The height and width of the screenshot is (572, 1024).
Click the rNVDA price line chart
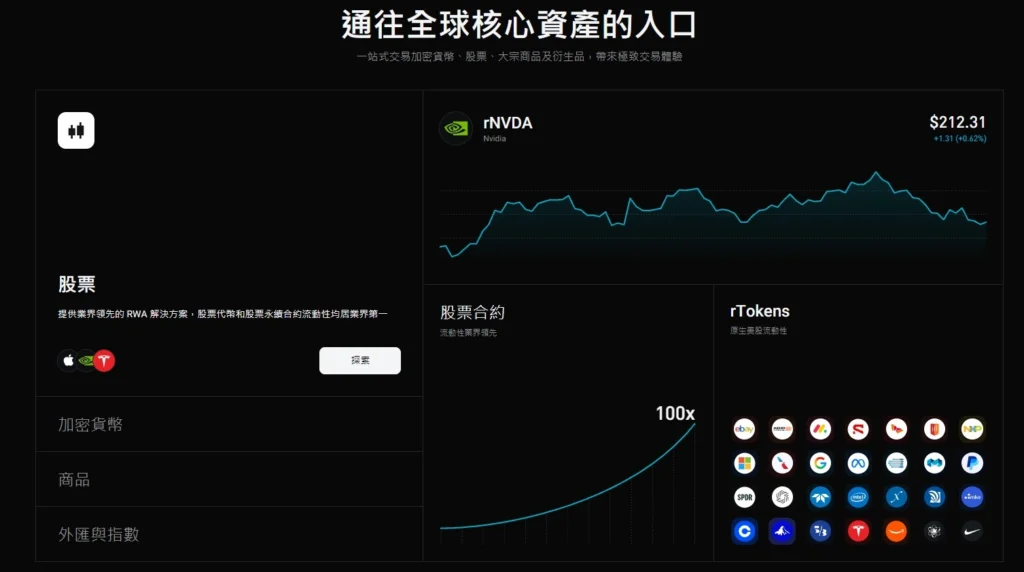click(x=713, y=215)
